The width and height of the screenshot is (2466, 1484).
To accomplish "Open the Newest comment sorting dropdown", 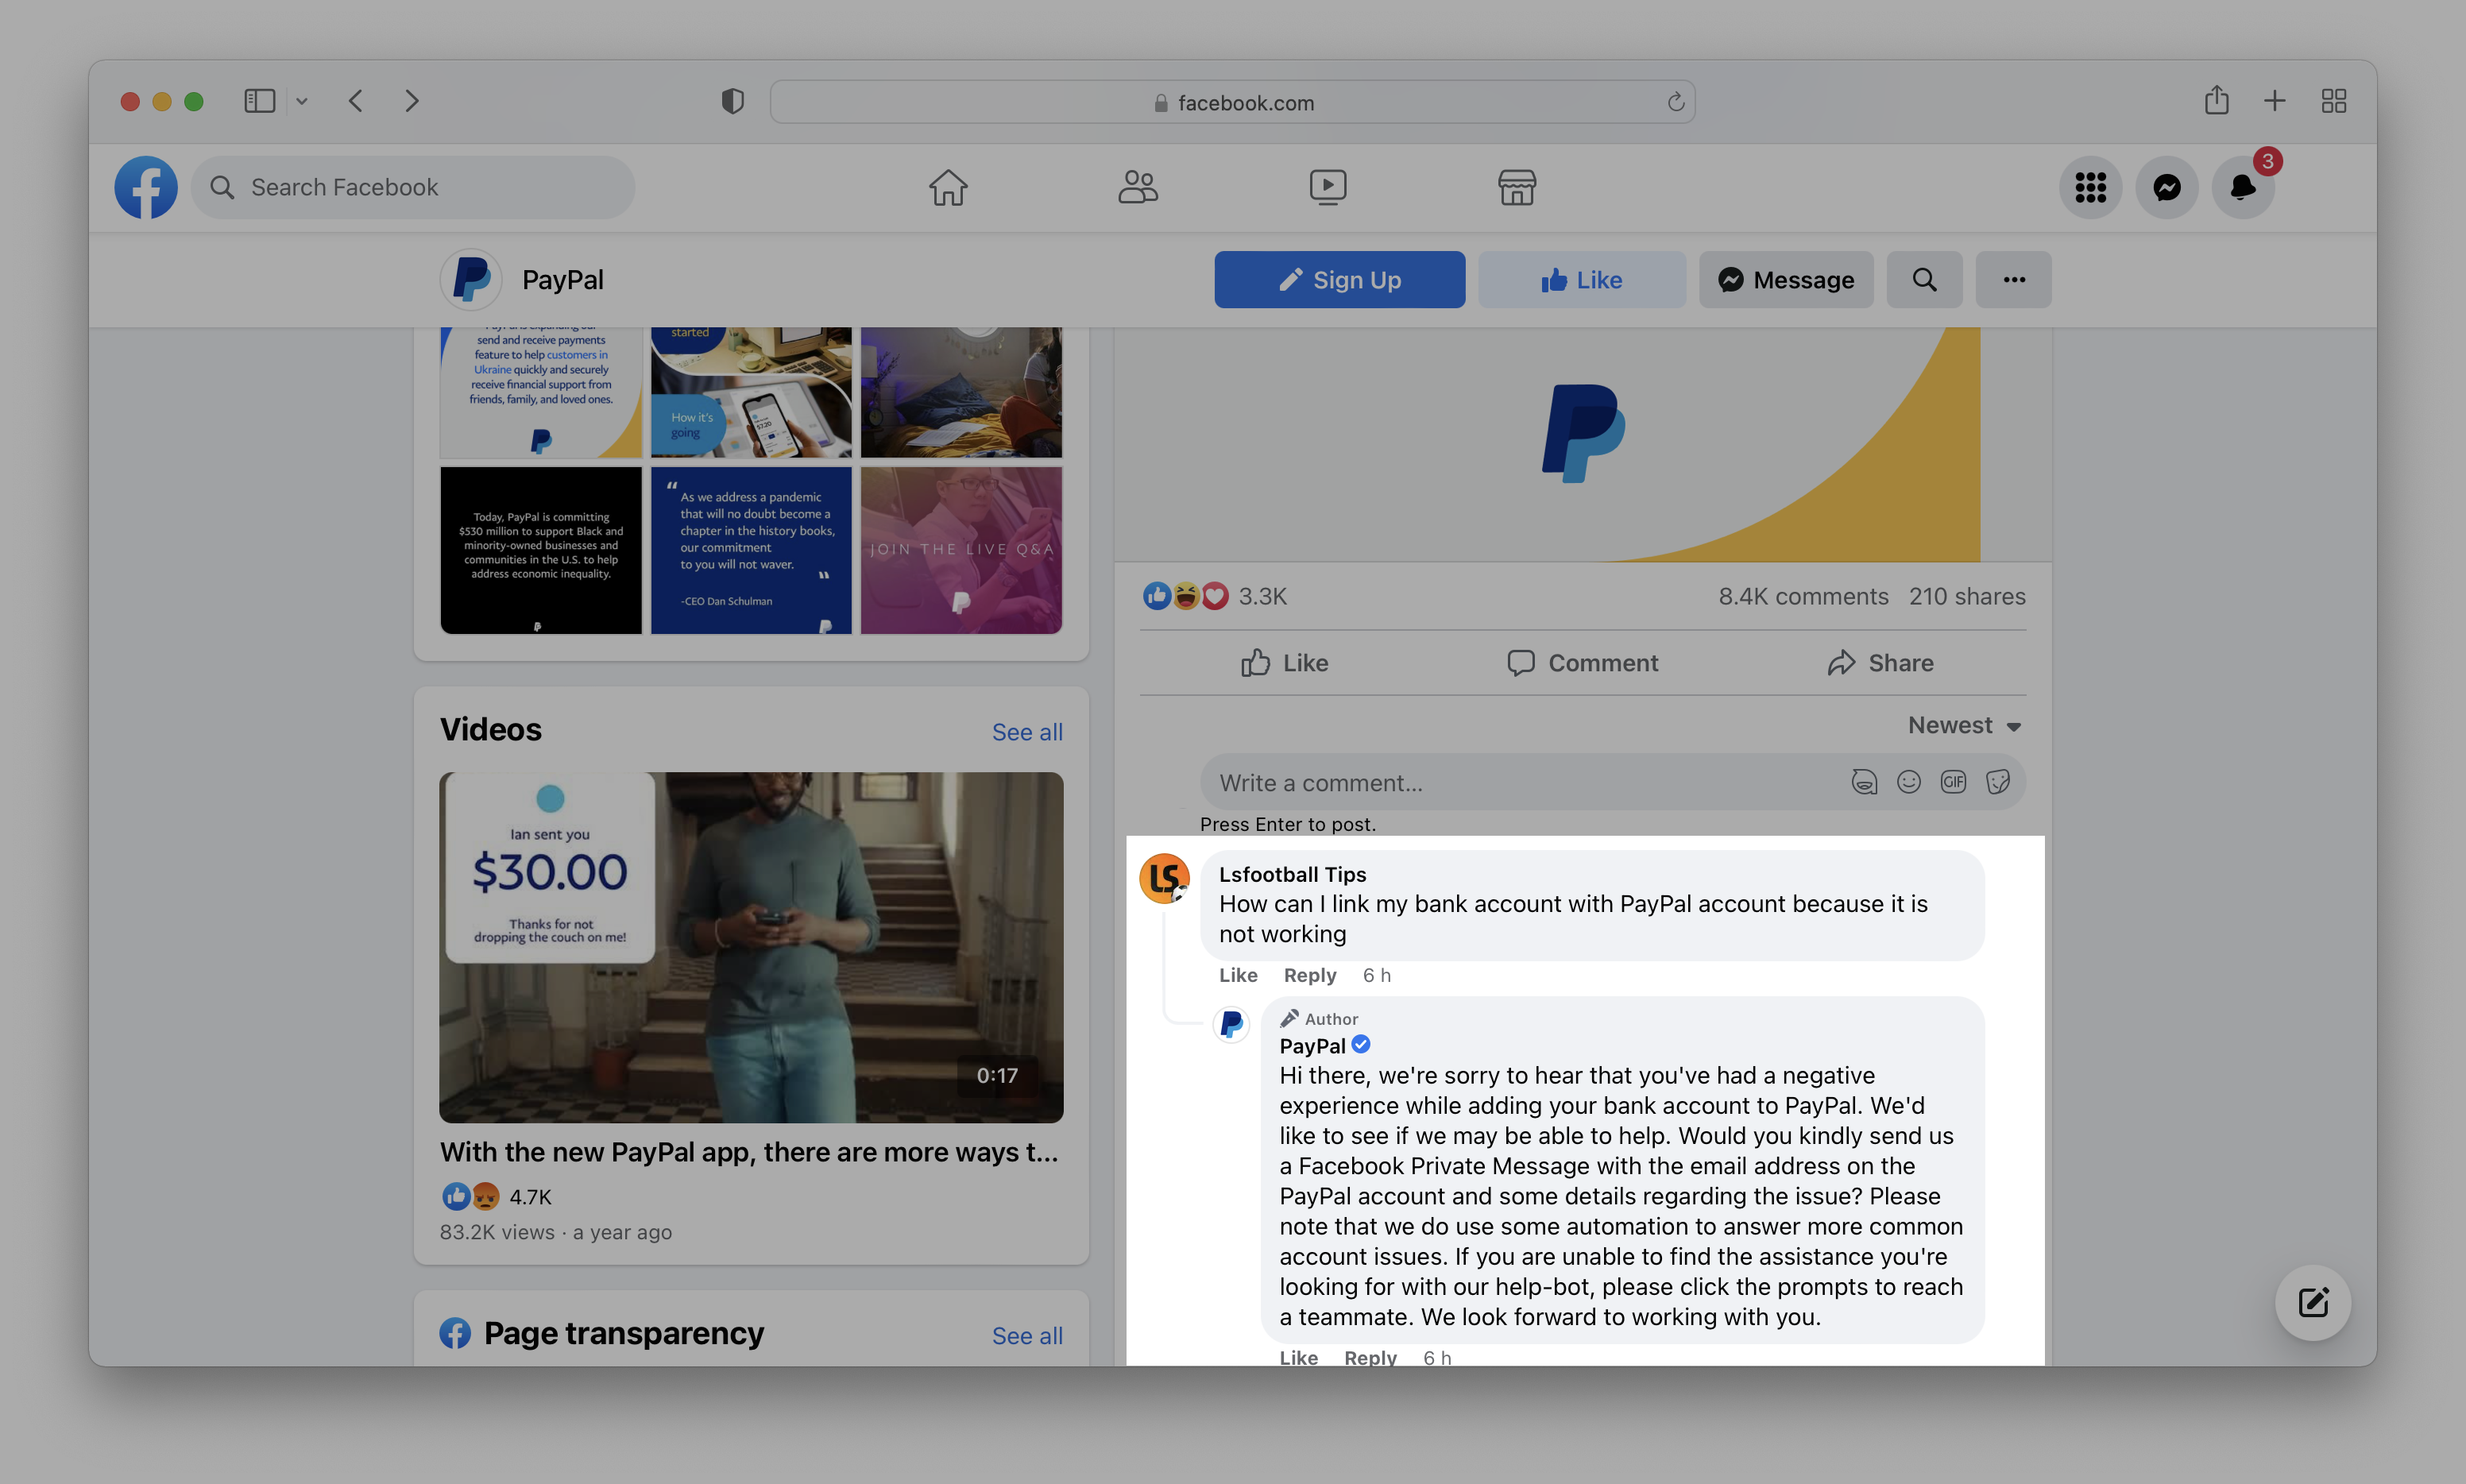I will tap(1964, 726).
